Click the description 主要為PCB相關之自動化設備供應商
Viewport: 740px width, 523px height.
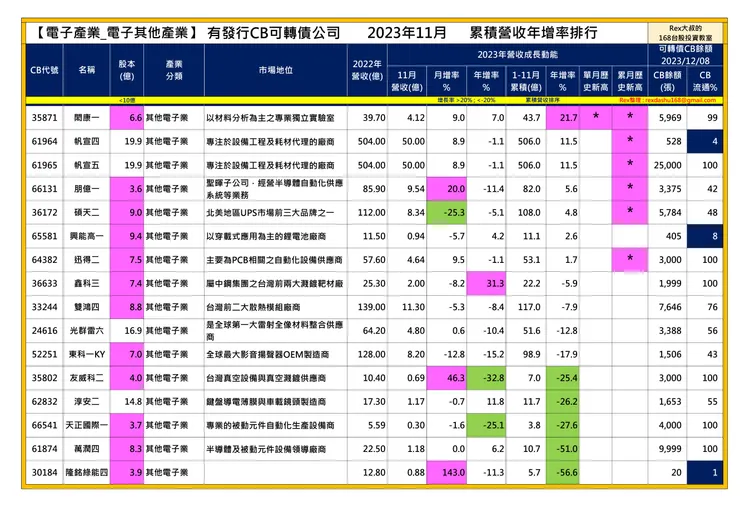click(274, 260)
